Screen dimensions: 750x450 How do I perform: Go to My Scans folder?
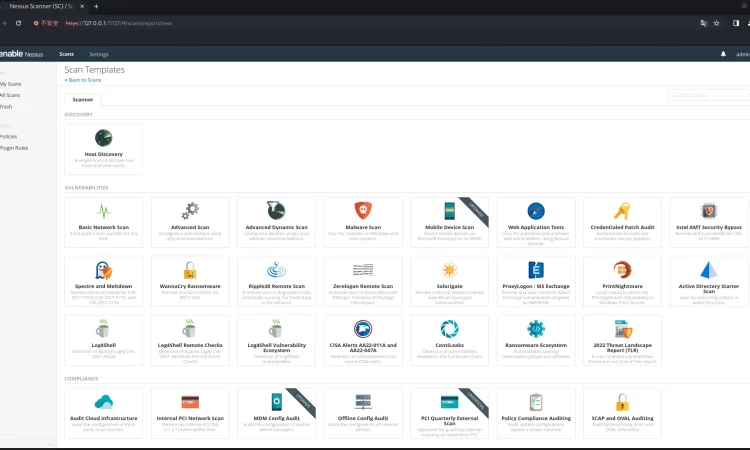(11, 84)
